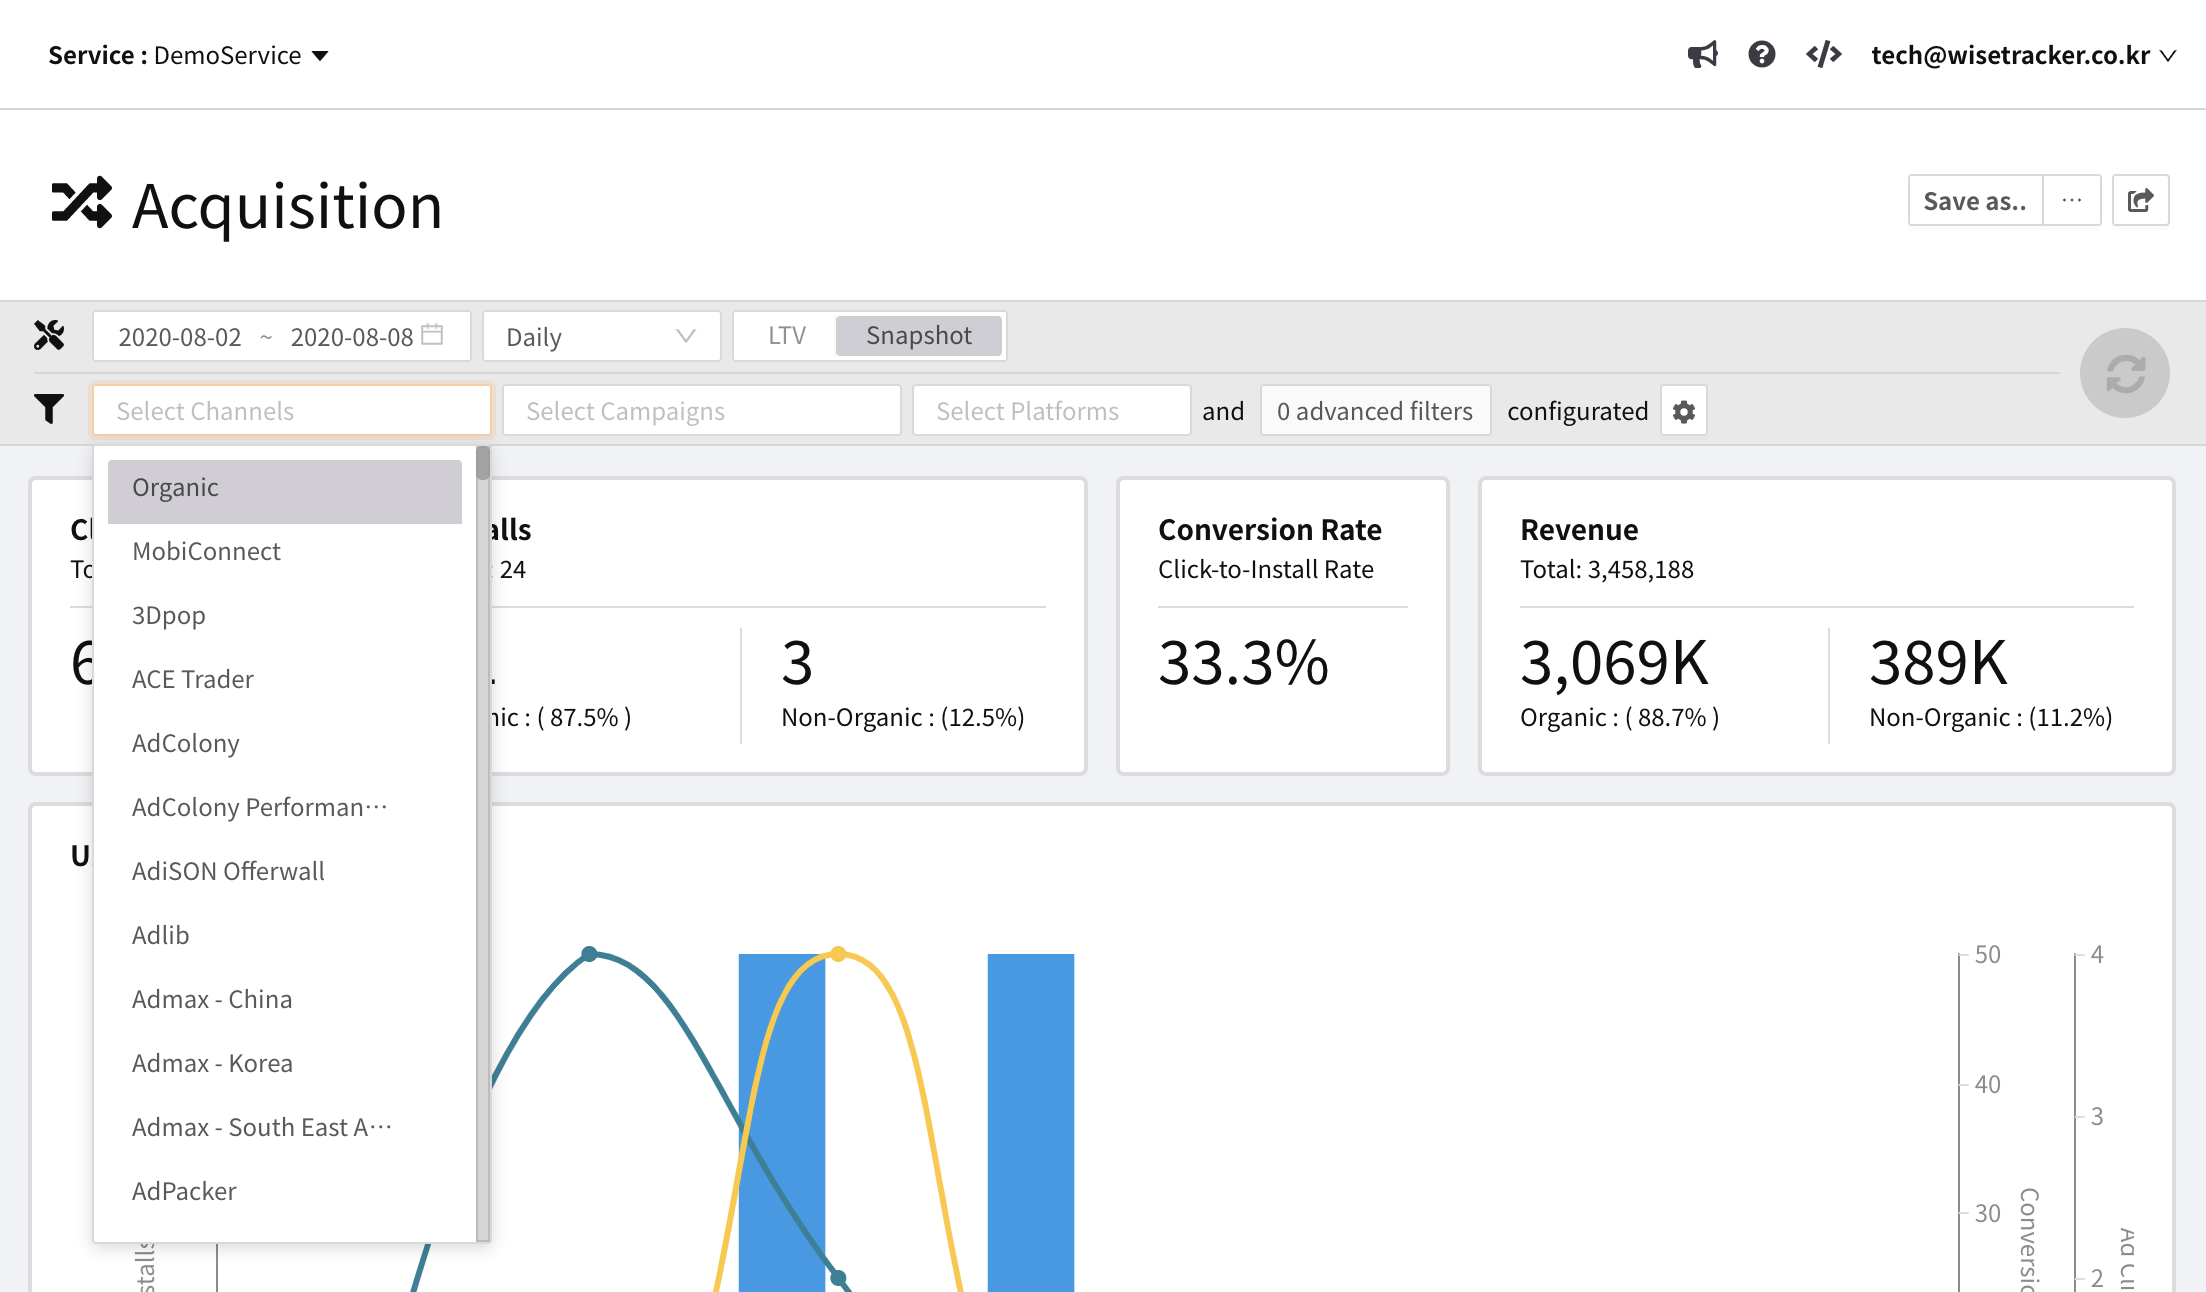This screenshot has height=1292, width=2206.
Task: Choose AdColony in the channel list
Action: 186,744
